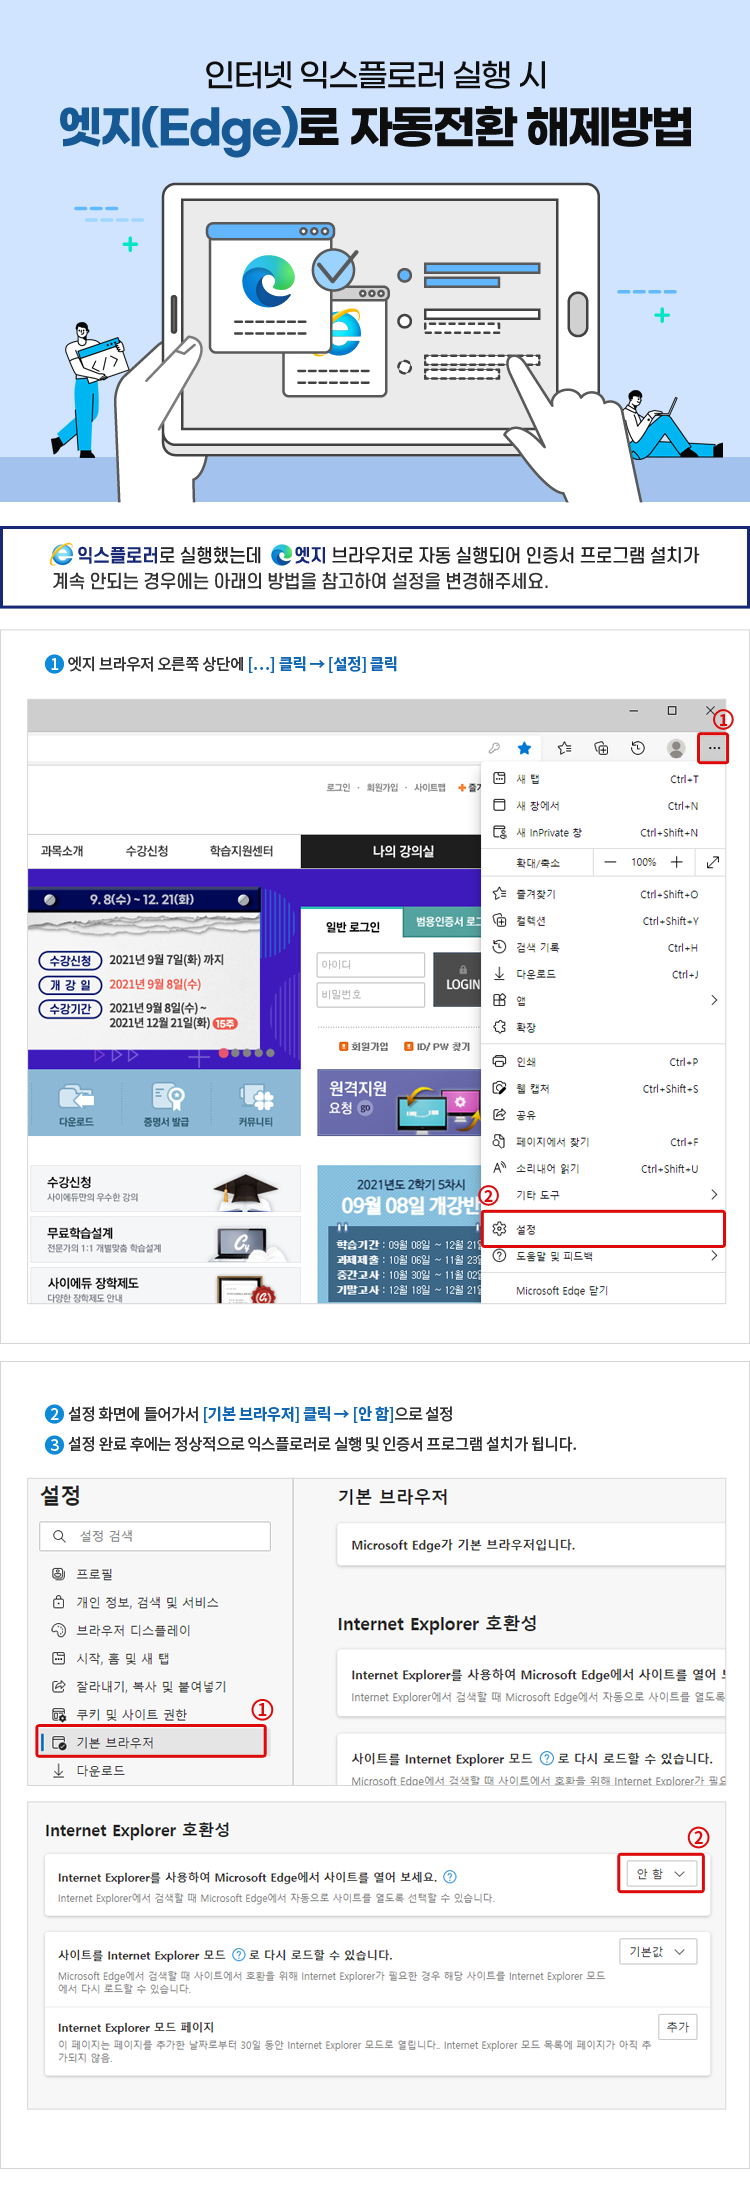Select 다운로드 in settings sidebar
Viewport: 750px width, 2209px height.
coord(88,1769)
